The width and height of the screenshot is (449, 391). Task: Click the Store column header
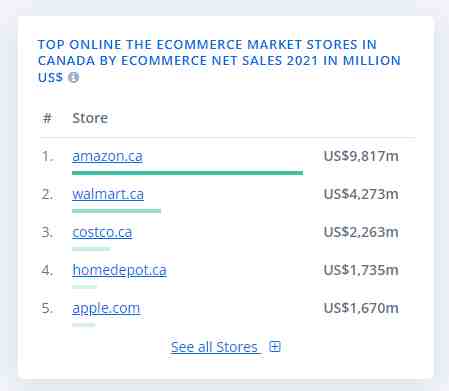pos(90,118)
